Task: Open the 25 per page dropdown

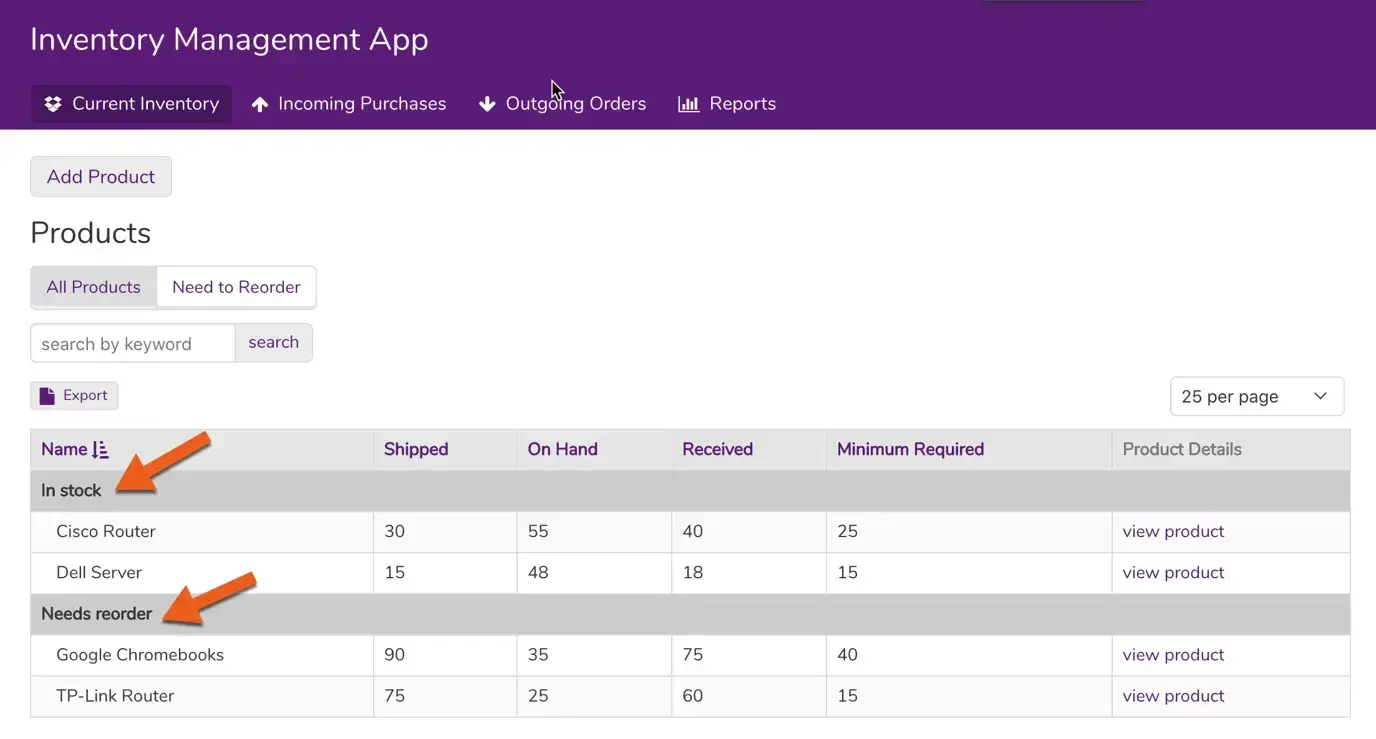Action: pos(1256,396)
